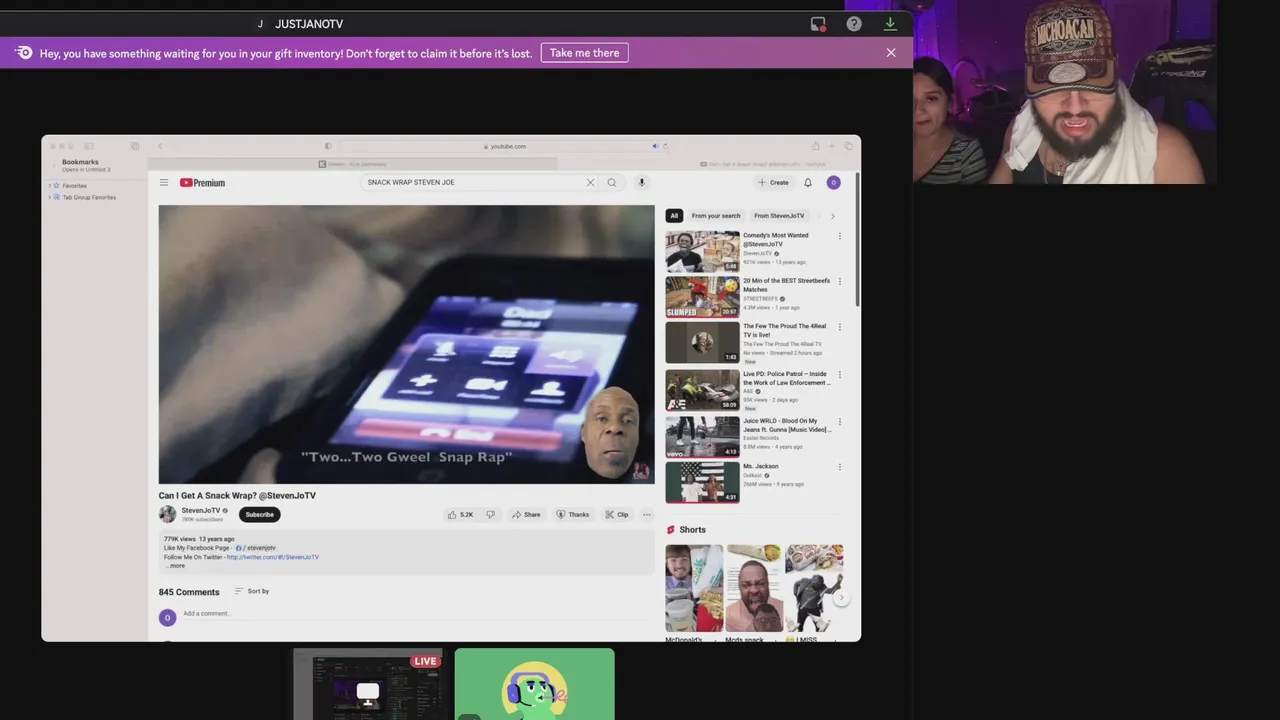Open the McDonald's short thumbnail
The image size is (1280, 720).
694,588
